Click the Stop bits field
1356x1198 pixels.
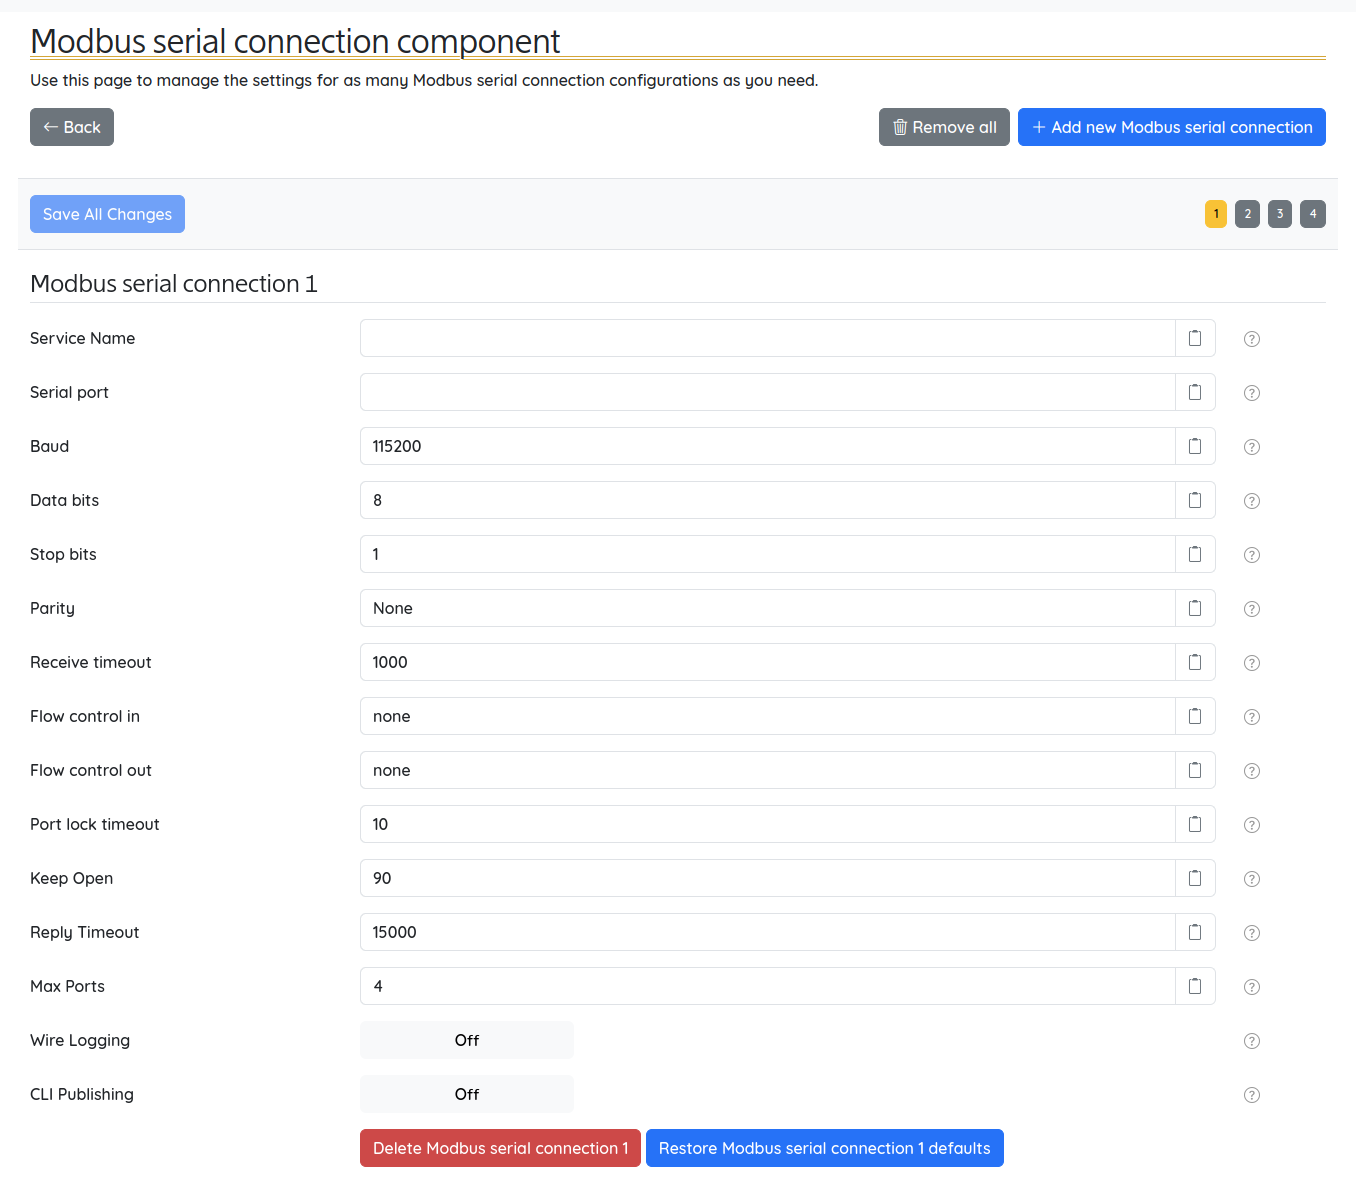(x=768, y=554)
